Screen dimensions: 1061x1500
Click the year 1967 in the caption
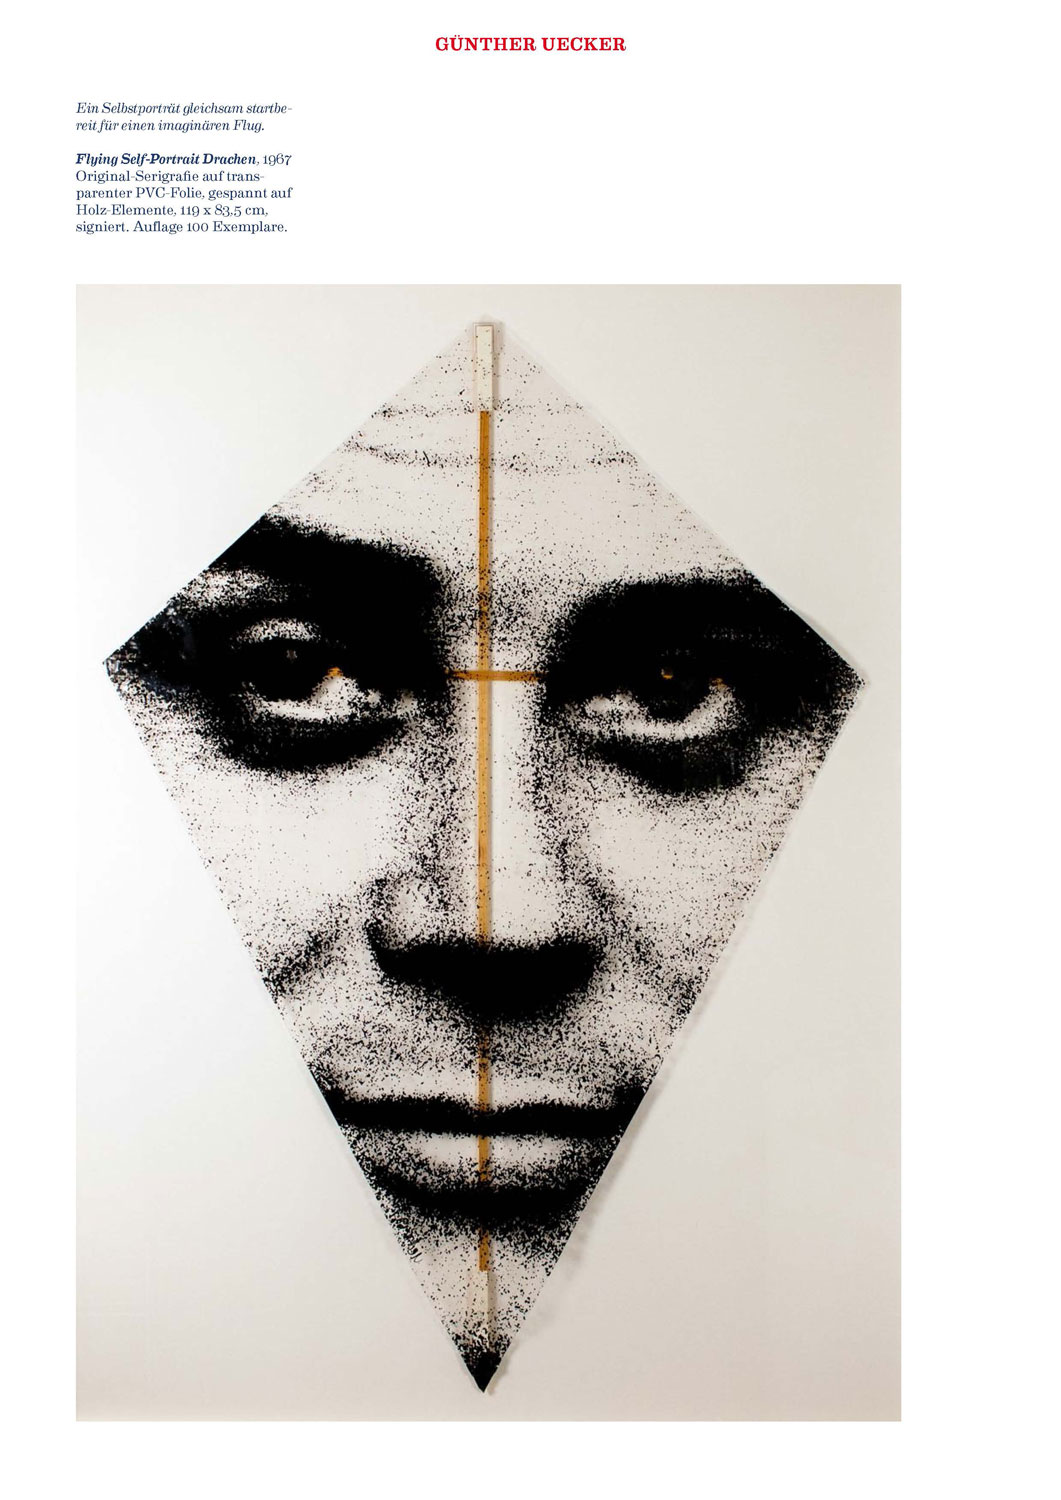(x=277, y=159)
